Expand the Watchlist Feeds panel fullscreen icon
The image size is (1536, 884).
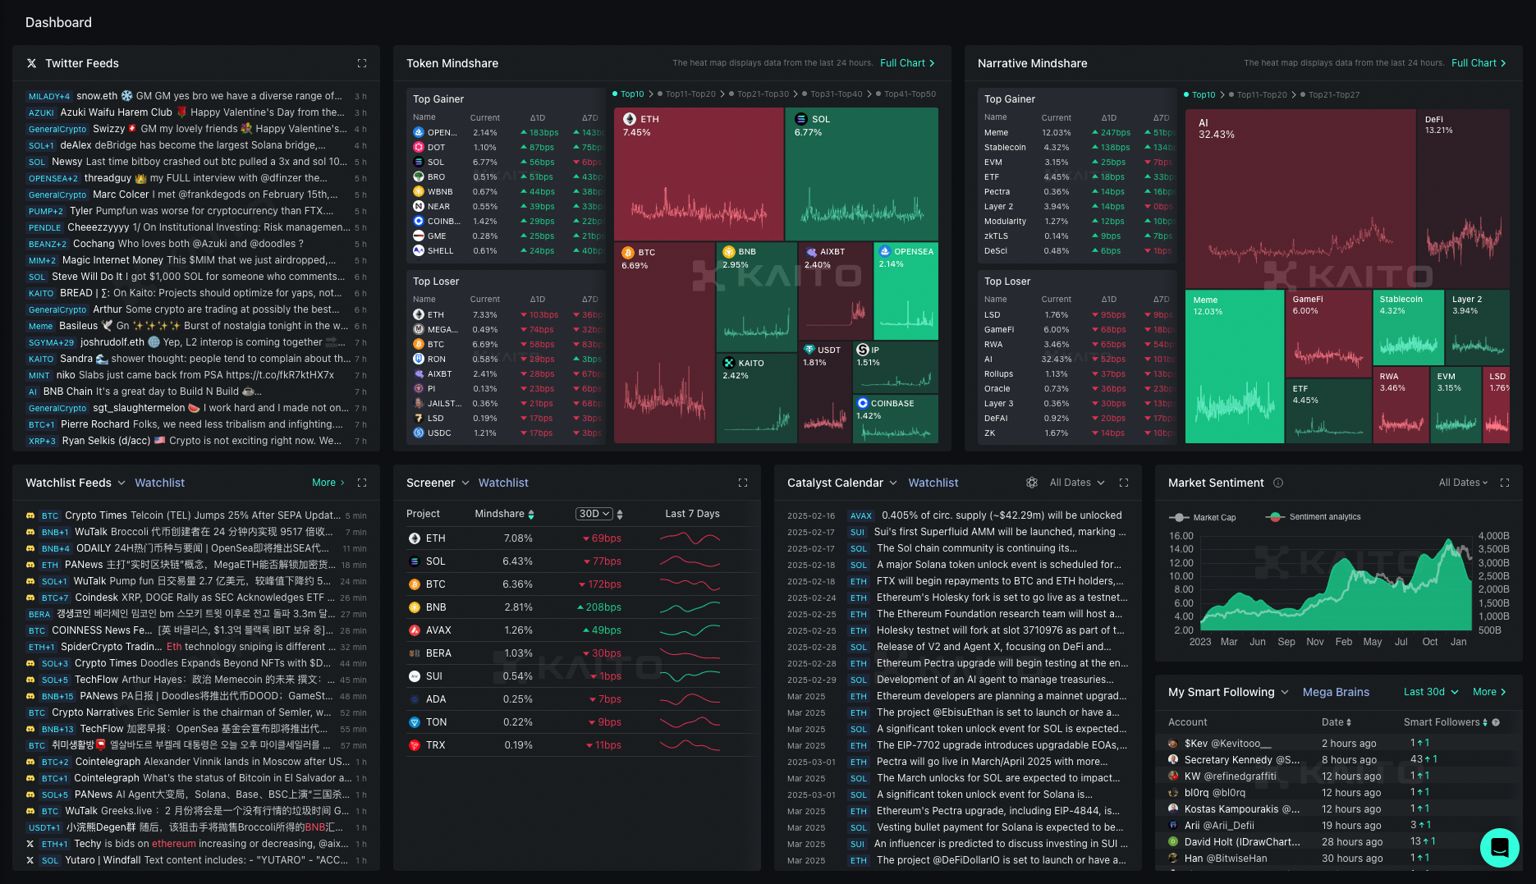(362, 483)
